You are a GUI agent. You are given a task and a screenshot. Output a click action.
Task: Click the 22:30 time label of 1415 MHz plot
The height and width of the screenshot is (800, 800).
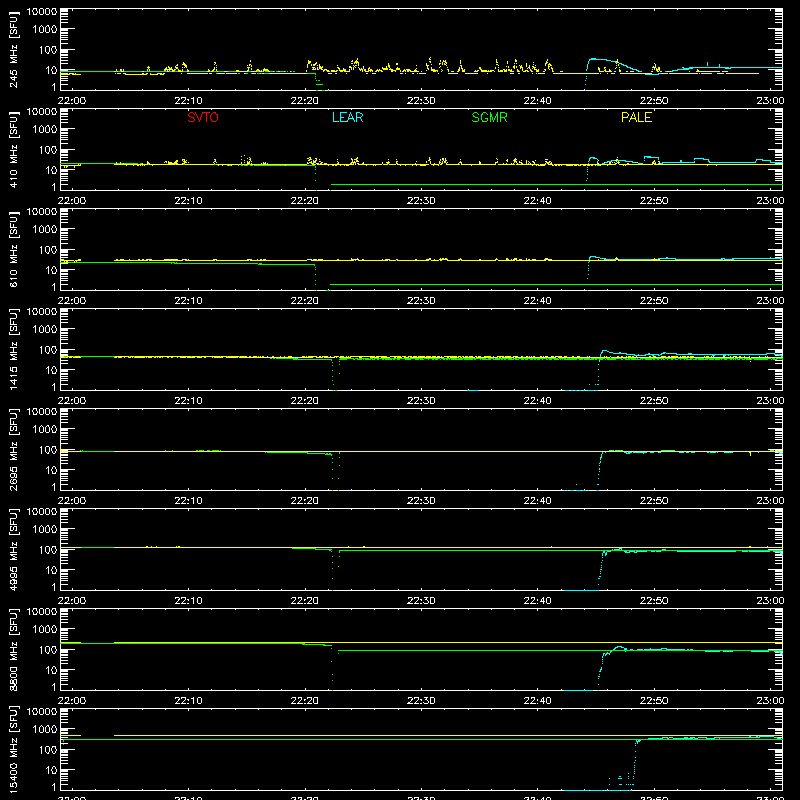(421, 401)
